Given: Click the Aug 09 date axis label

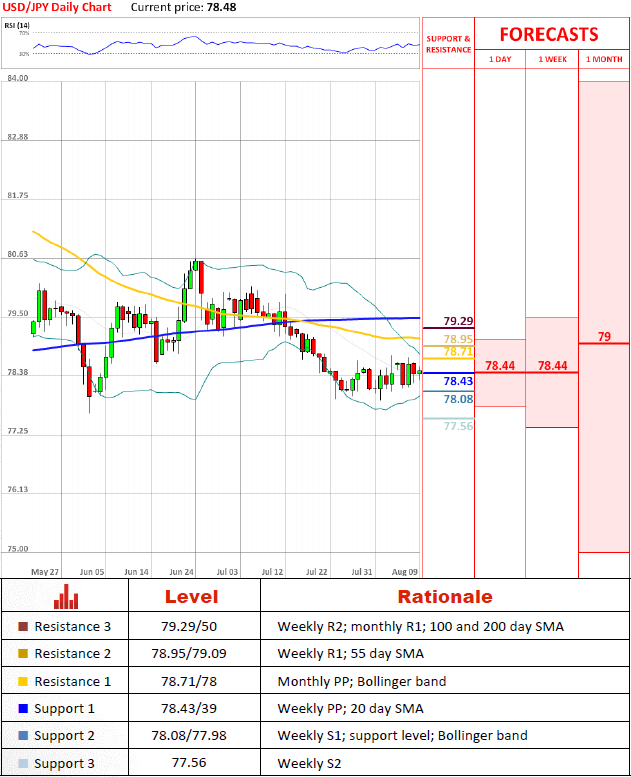Looking at the screenshot, I should [404, 572].
